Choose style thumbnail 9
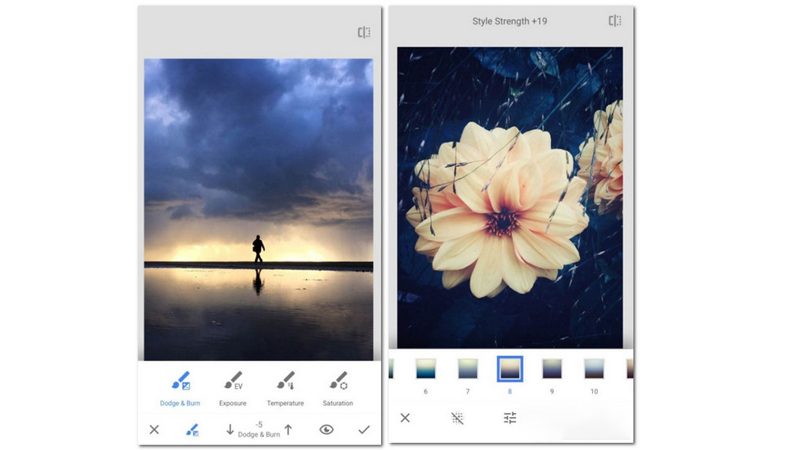This screenshot has height=450, width=800. [x=552, y=368]
